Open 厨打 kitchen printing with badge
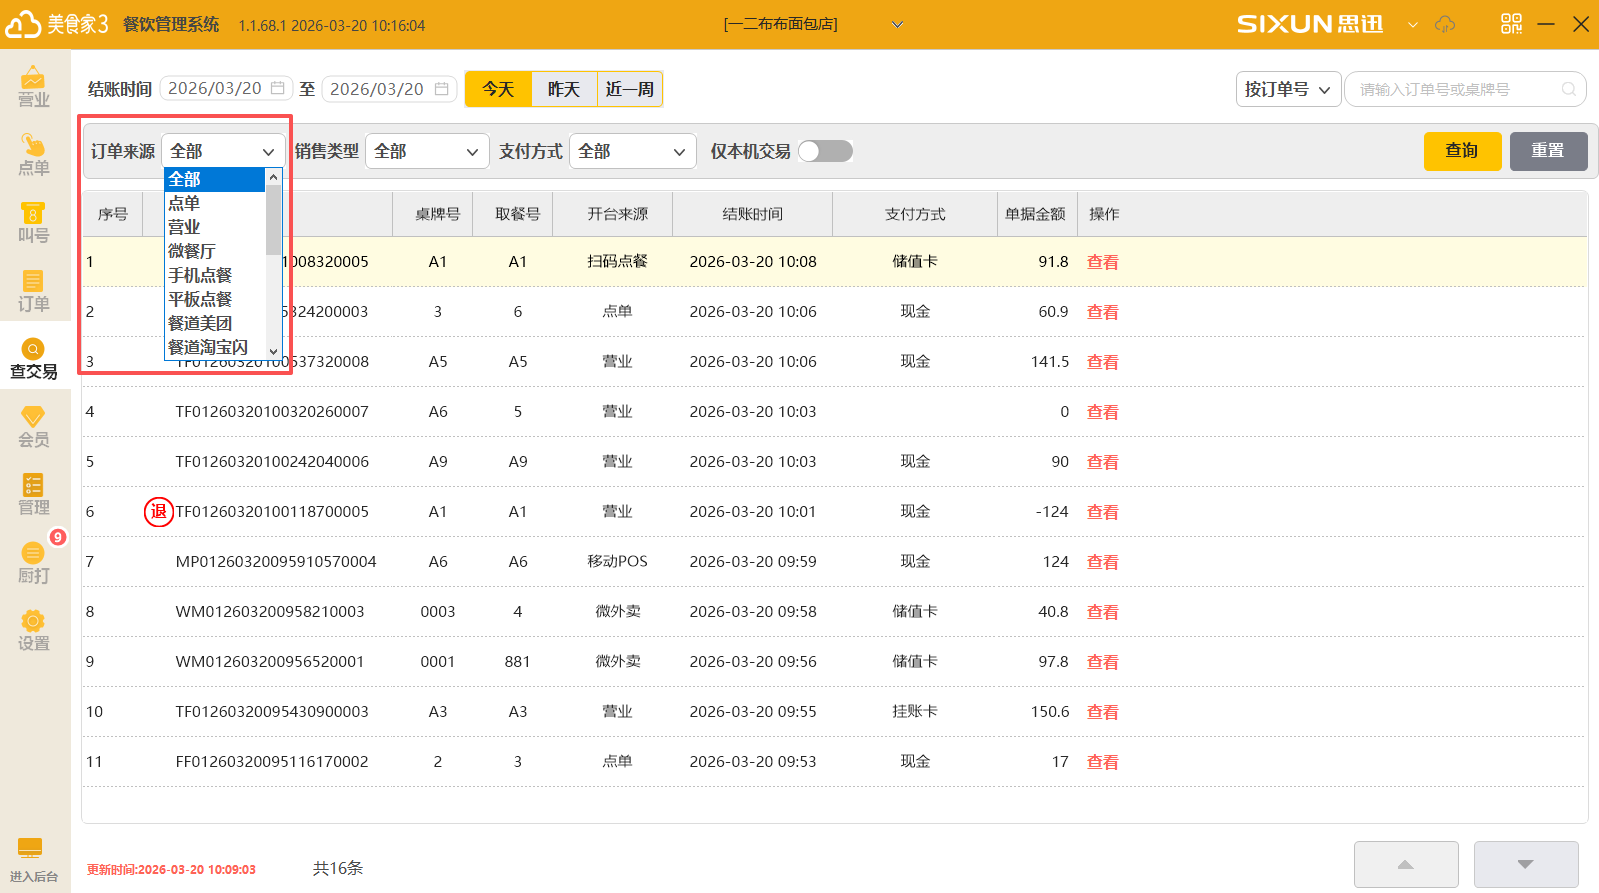 pyautogui.click(x=33, y=562)
